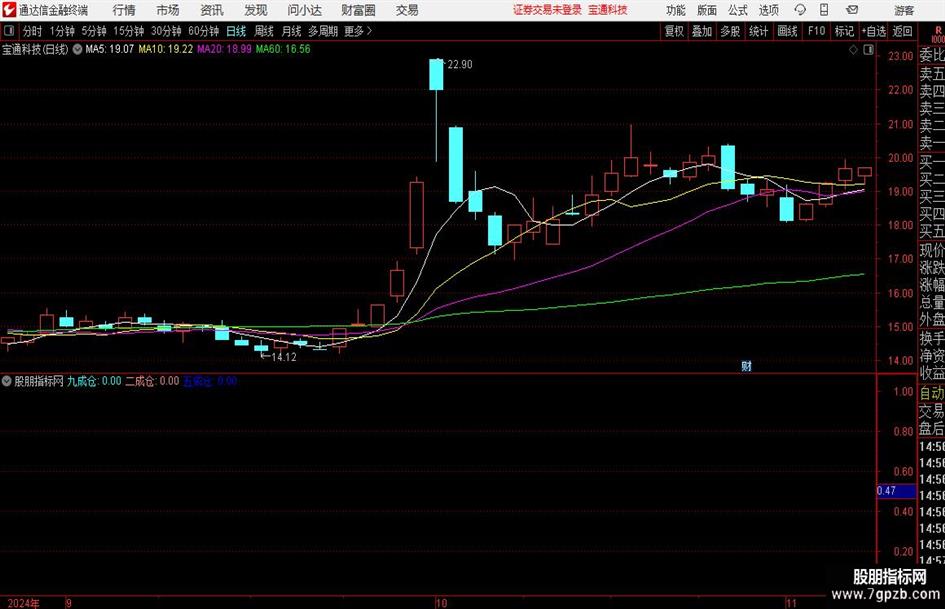Click the 九成仓: 0.00 indicator value
This screenshot has height=609, width=945.
coord(94,381)
